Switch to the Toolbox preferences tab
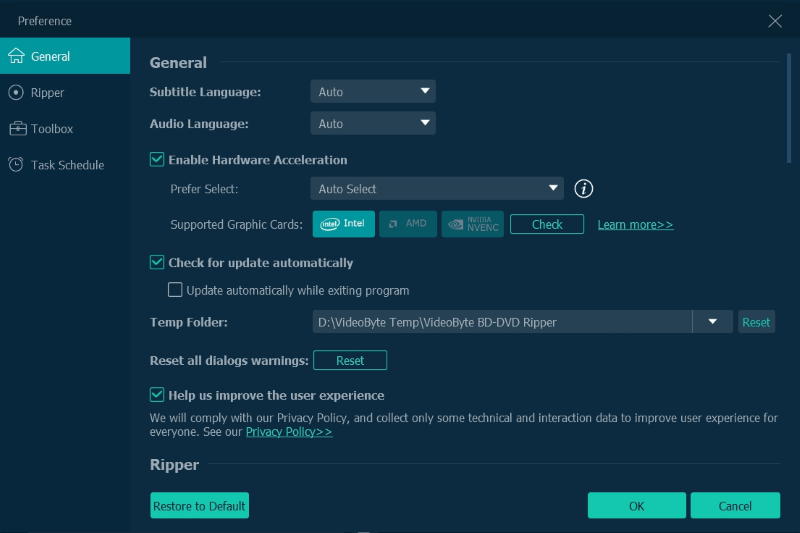This screenshot has width=800, height=533. click(52, 129)
